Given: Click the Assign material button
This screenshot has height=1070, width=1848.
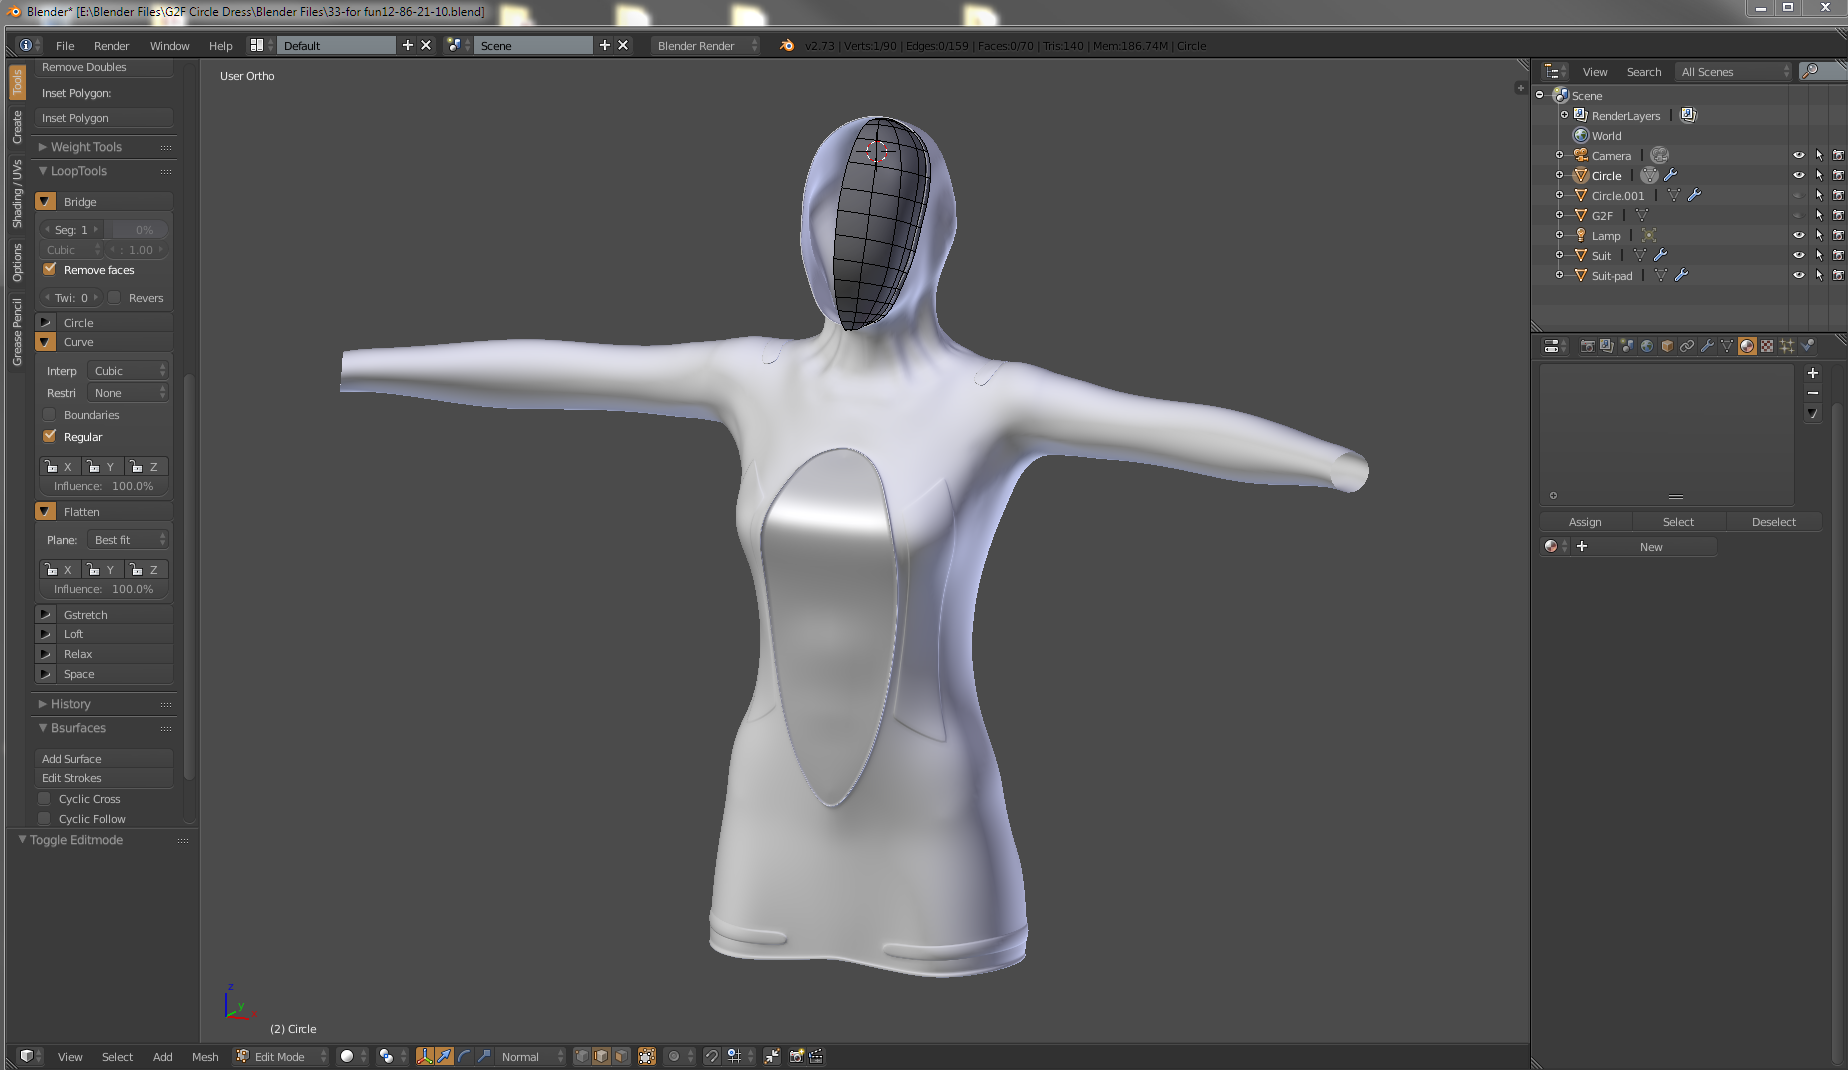Looking at the screenshot, I should coord(1585,521).
